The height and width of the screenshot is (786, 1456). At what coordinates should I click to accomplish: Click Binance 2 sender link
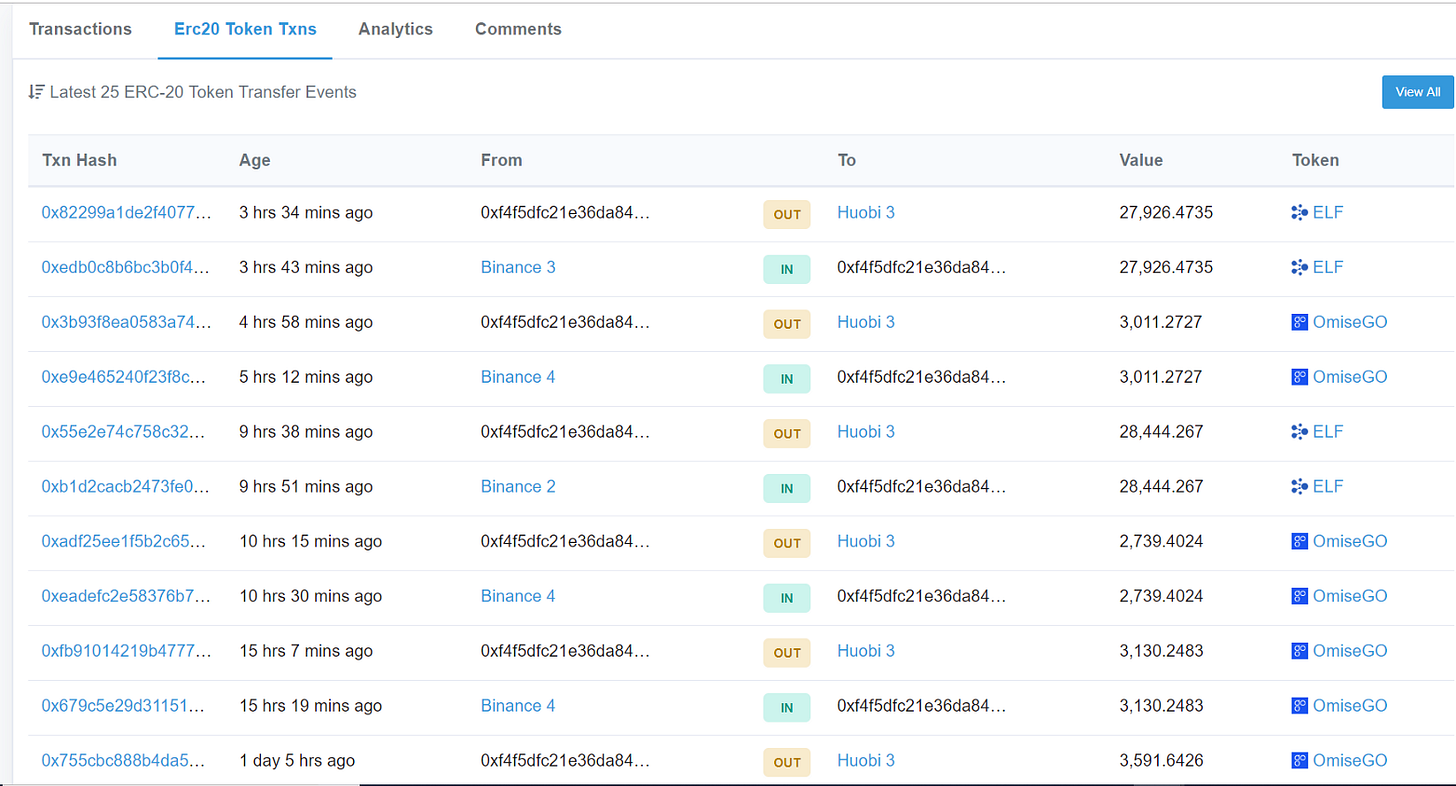click(518, 487)
